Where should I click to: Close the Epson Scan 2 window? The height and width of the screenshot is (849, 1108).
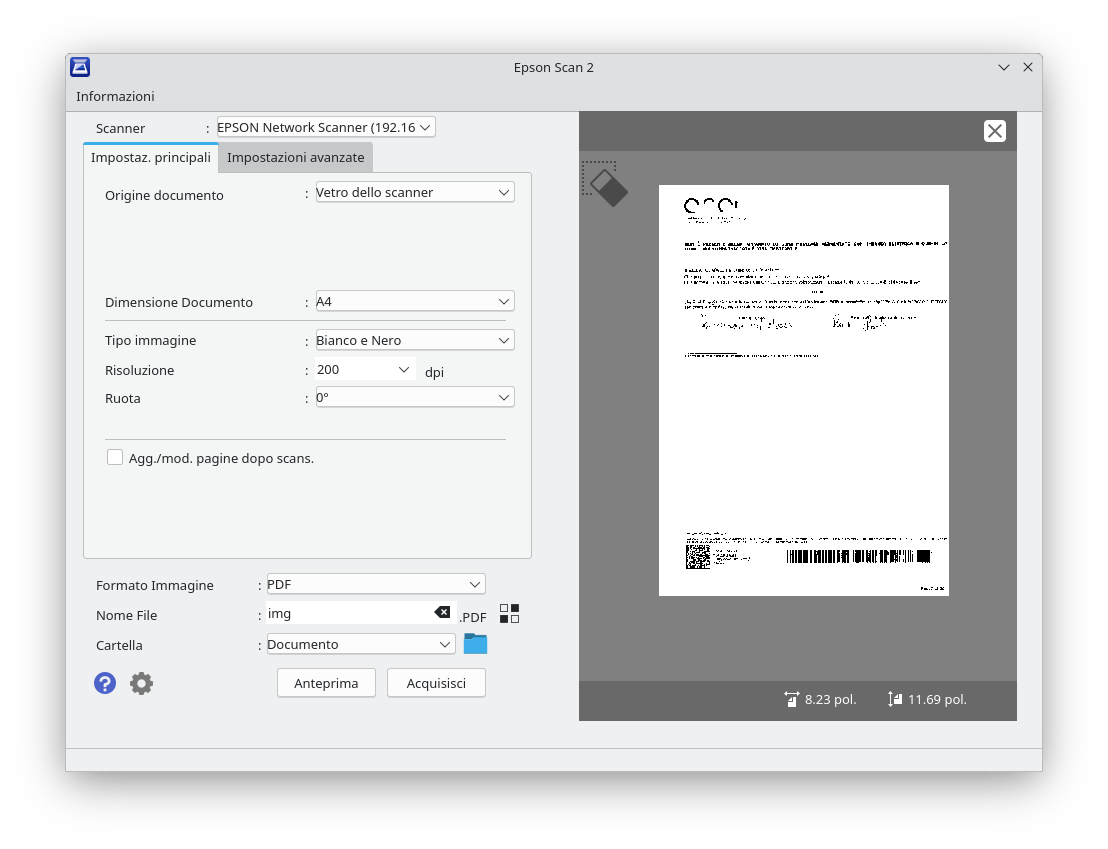coord(1028,67)
